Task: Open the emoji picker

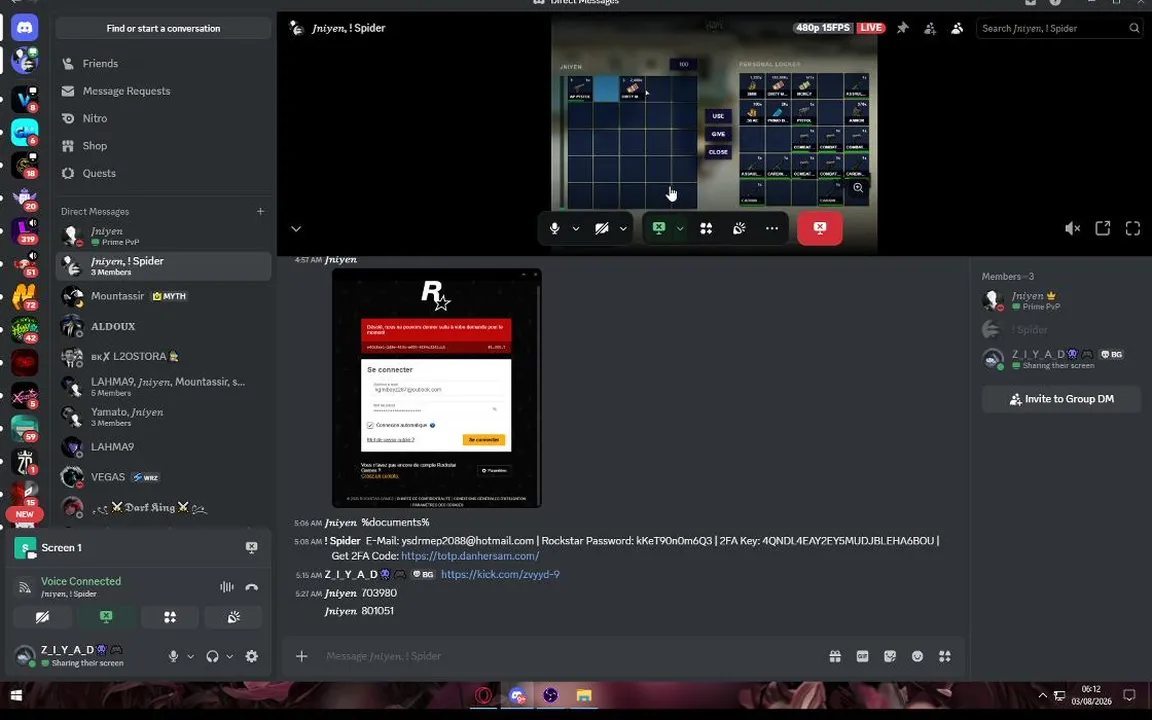Action: [x=918, y=656]
